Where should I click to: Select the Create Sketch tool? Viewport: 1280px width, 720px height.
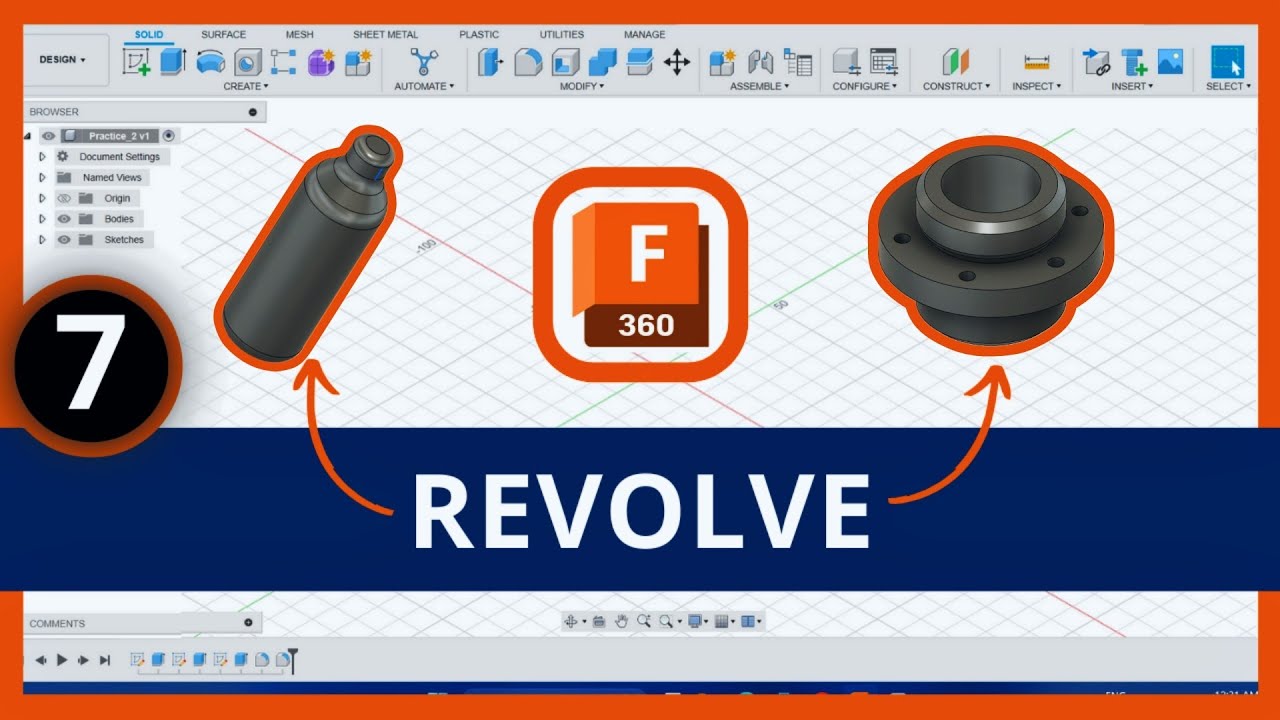(x=136, y=62)
